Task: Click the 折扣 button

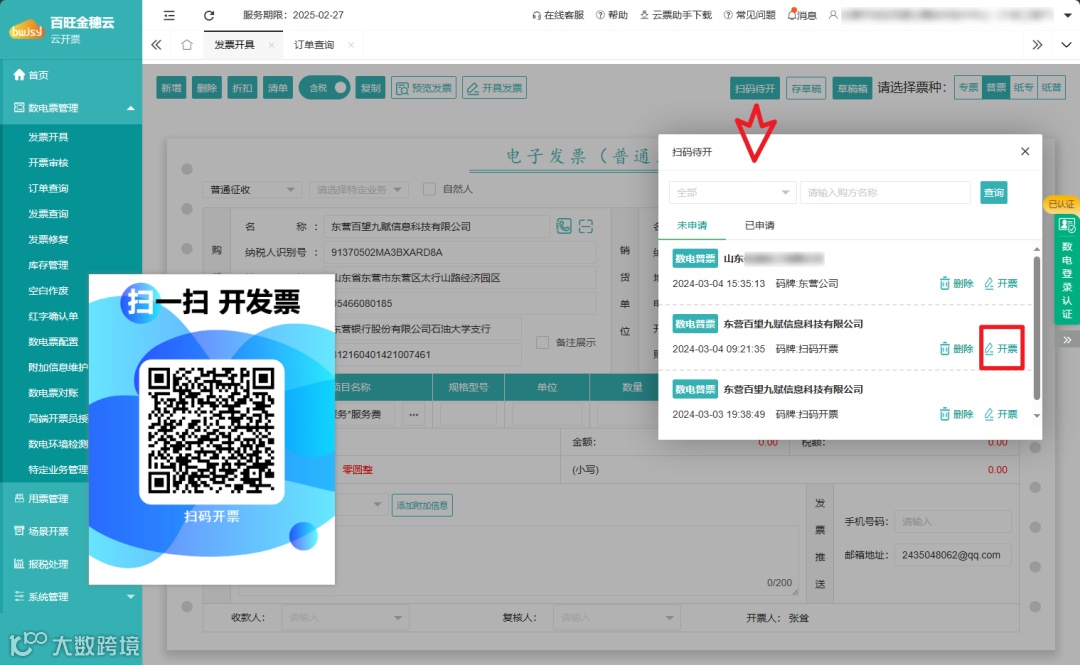Action: pyautogui.click(x=242, y=88)
